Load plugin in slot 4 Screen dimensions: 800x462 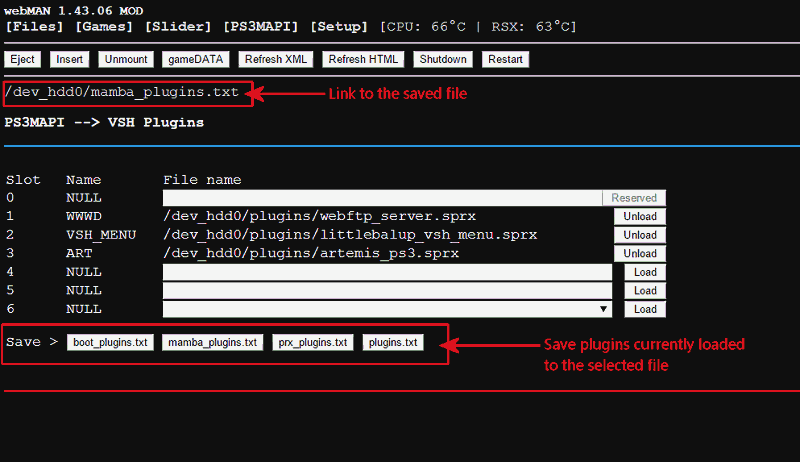click(645, 272)
